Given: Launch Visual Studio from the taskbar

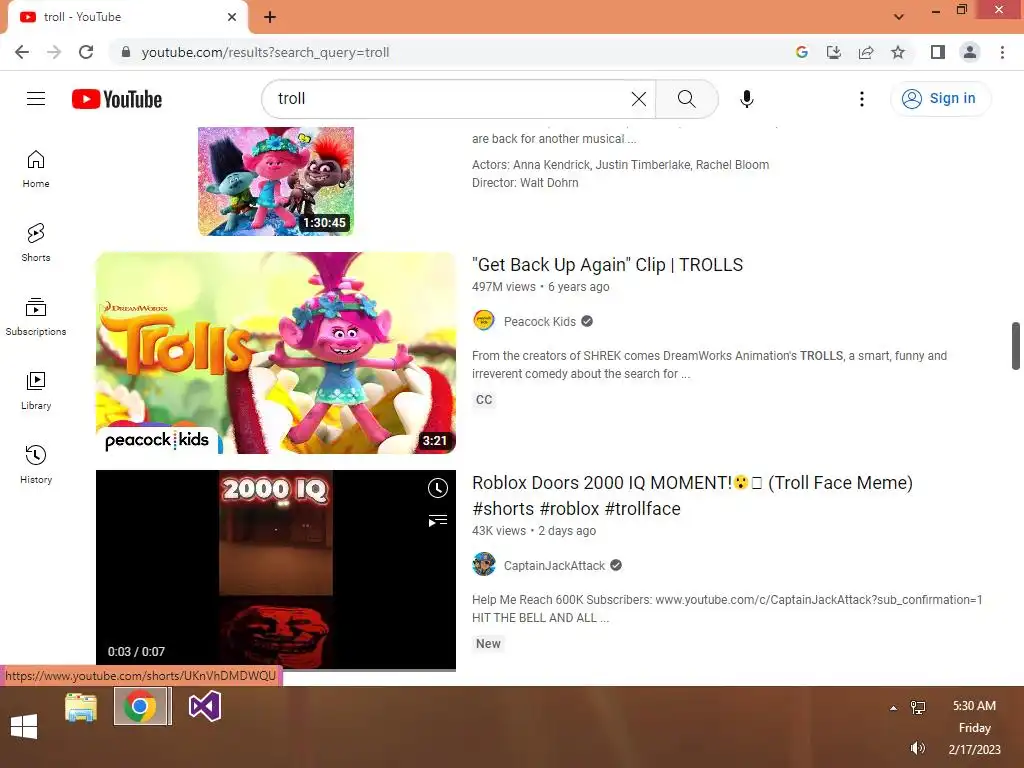Looking at the screenshot, I should pos(205,706).
